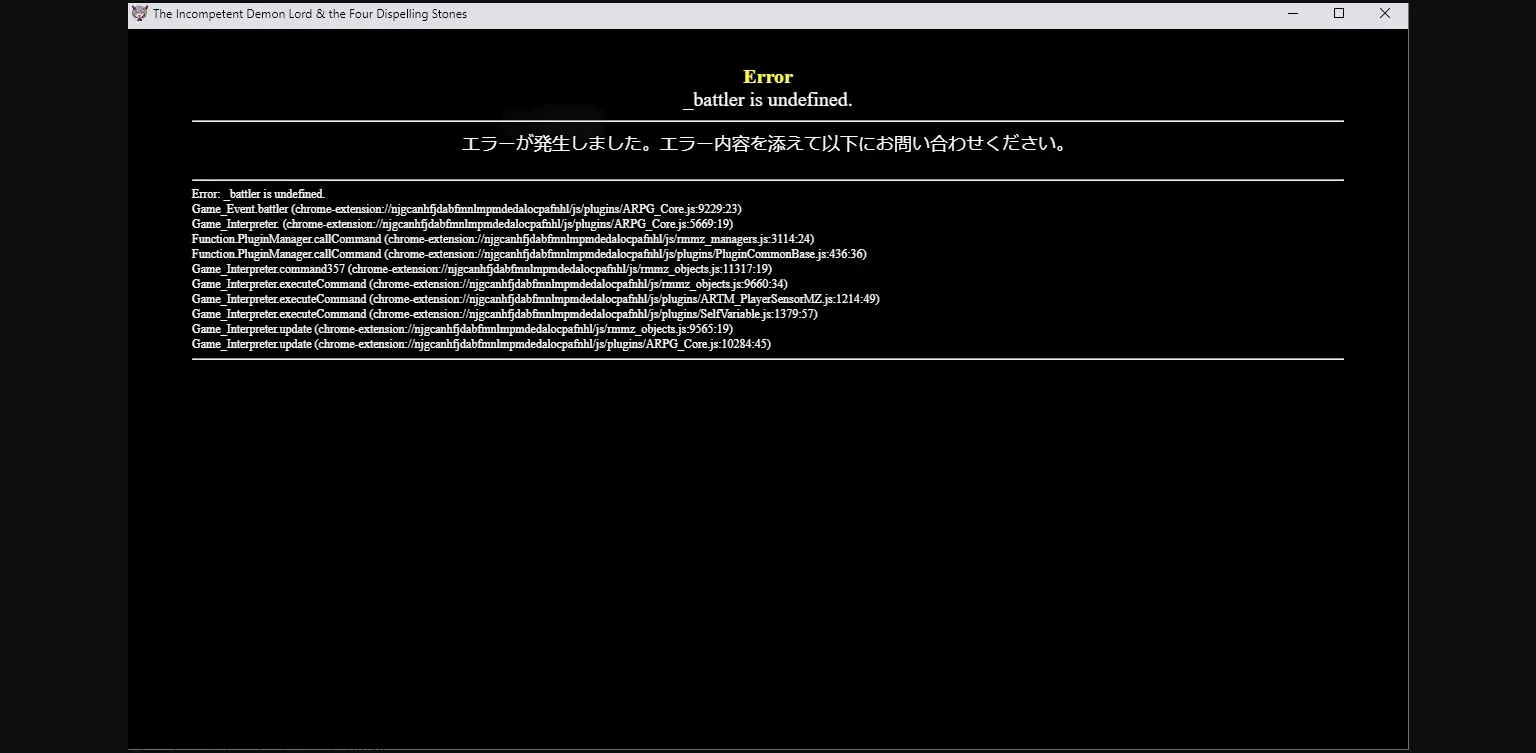Click the rmmz_managers.js:3114:24 callCommand line

(502, 239)
